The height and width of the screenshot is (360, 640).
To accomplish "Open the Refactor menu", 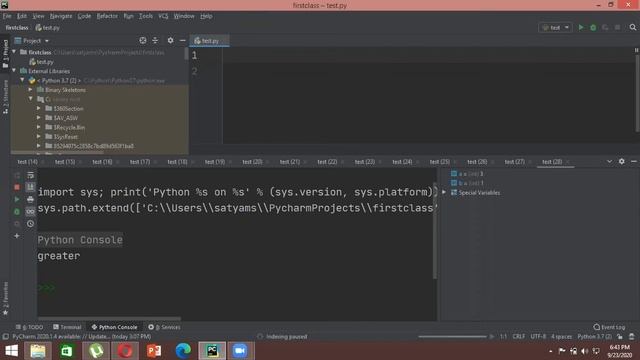I will 107,16.
